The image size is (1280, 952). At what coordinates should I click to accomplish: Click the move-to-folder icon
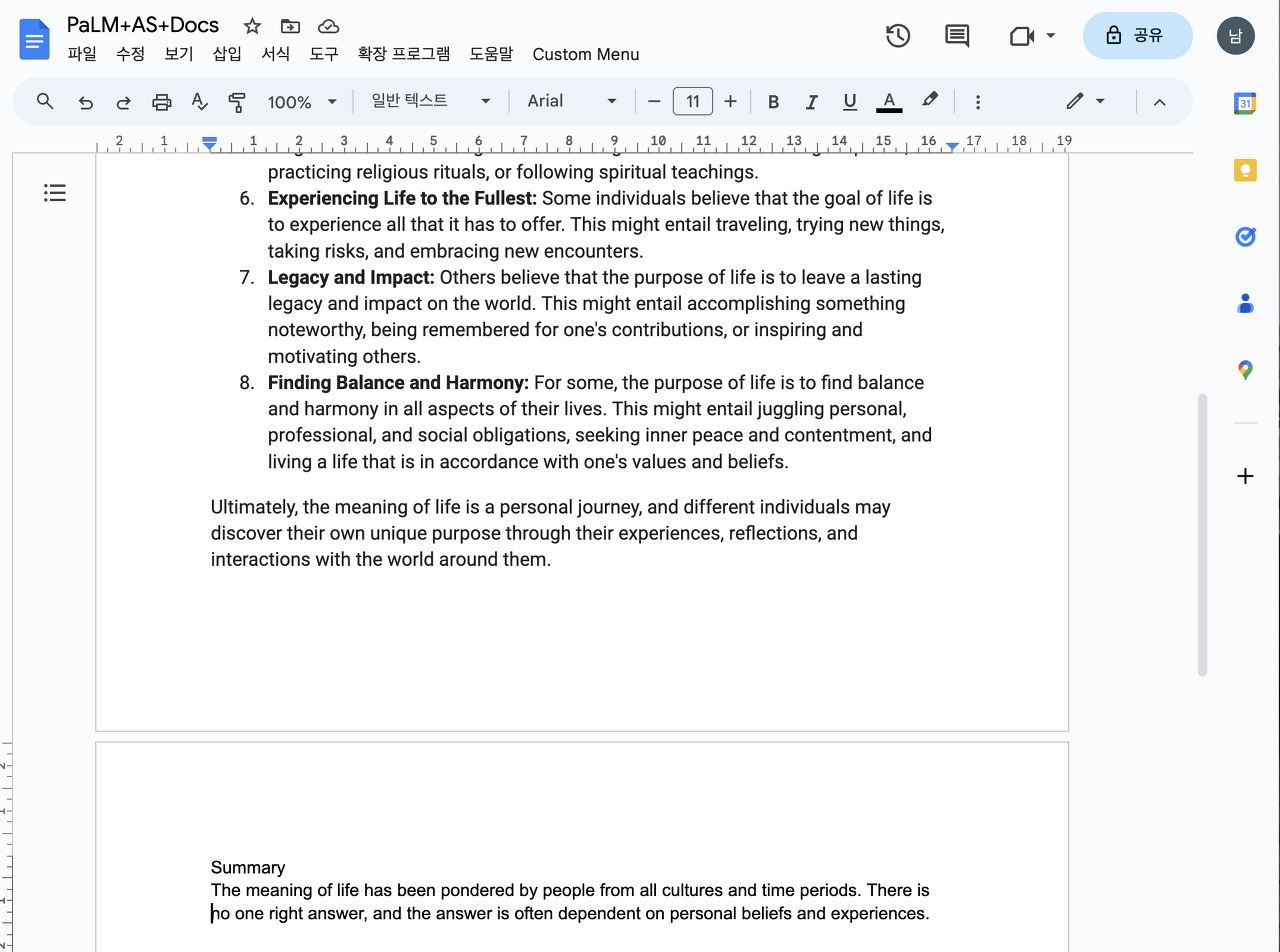(x=290, y=26)
